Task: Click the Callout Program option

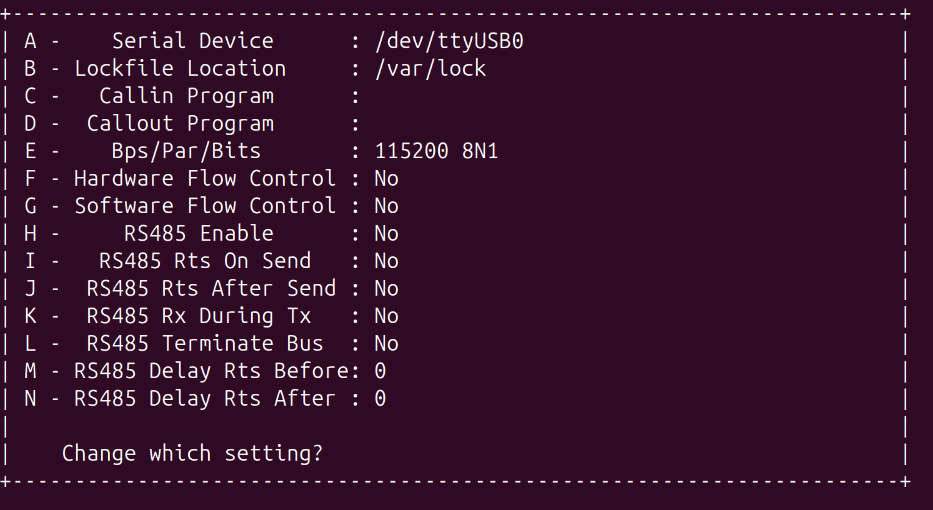Action: [x=180, y=124]
